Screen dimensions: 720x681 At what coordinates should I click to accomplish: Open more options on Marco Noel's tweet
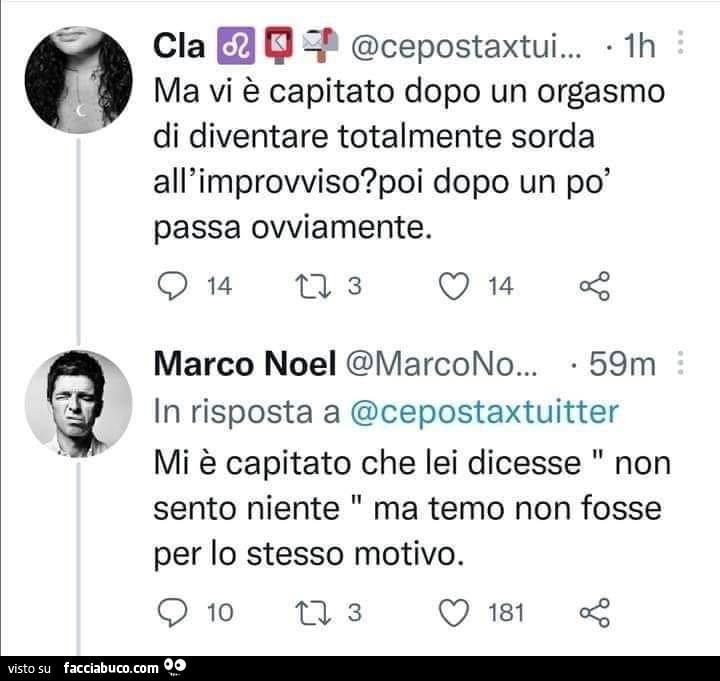(x=680, y=364)
